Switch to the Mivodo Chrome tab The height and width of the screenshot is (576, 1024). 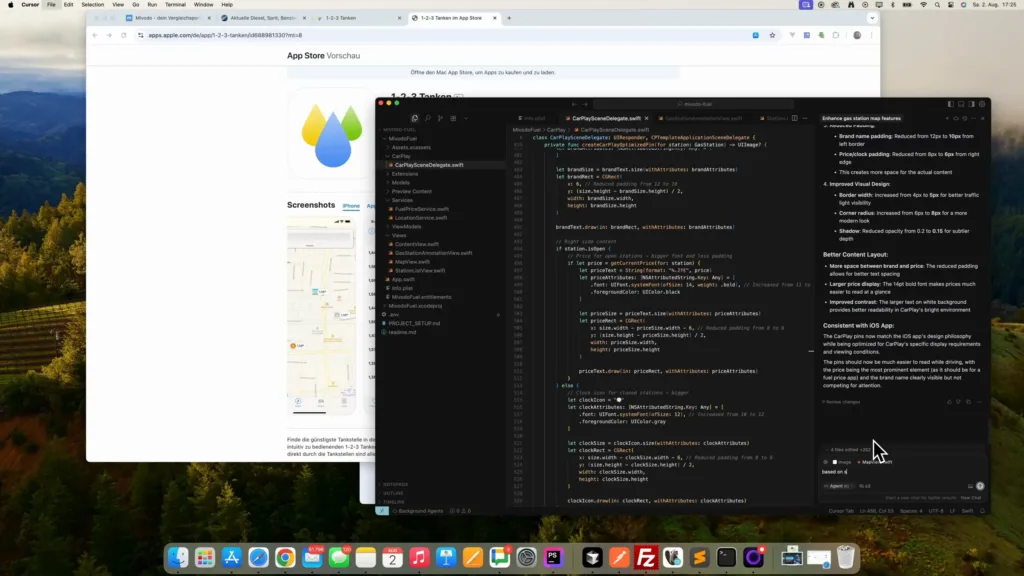point(168,18)
